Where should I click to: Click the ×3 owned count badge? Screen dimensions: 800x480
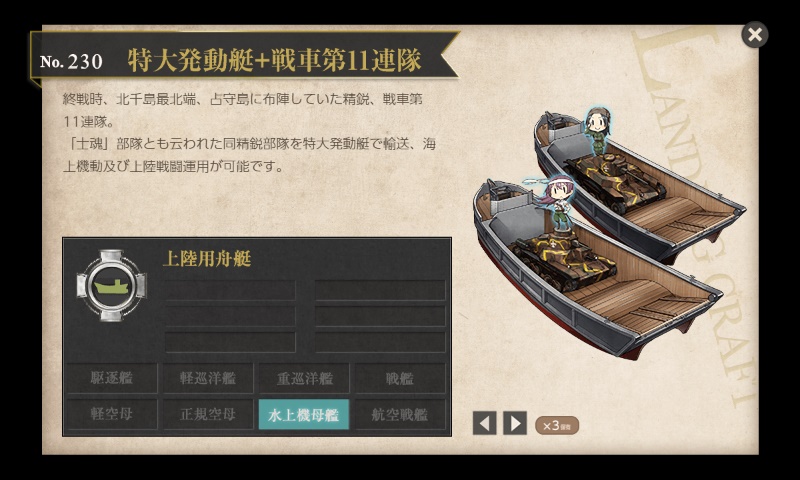(x=557, y=425)
